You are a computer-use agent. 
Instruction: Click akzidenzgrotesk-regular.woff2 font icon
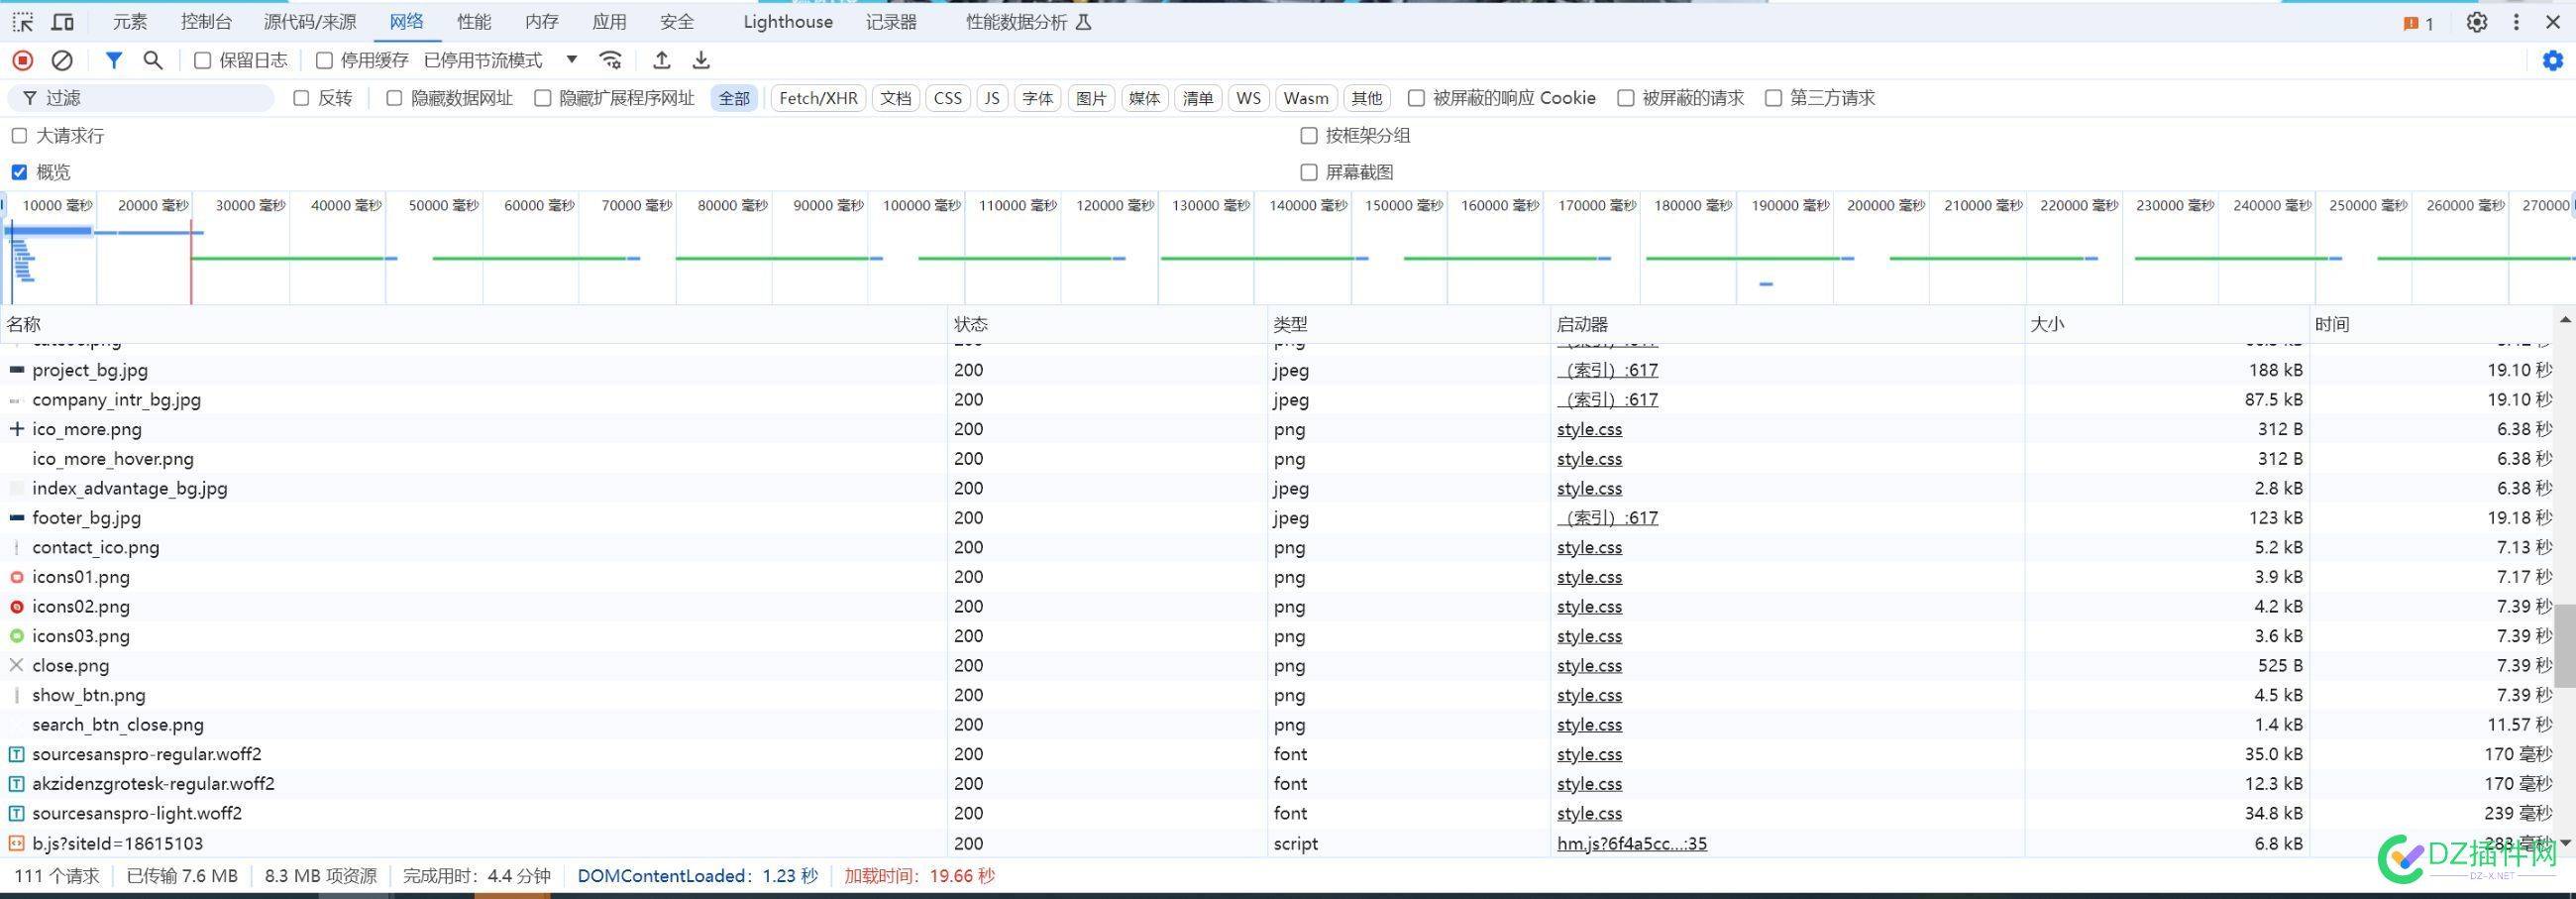[x=16, y=784]
